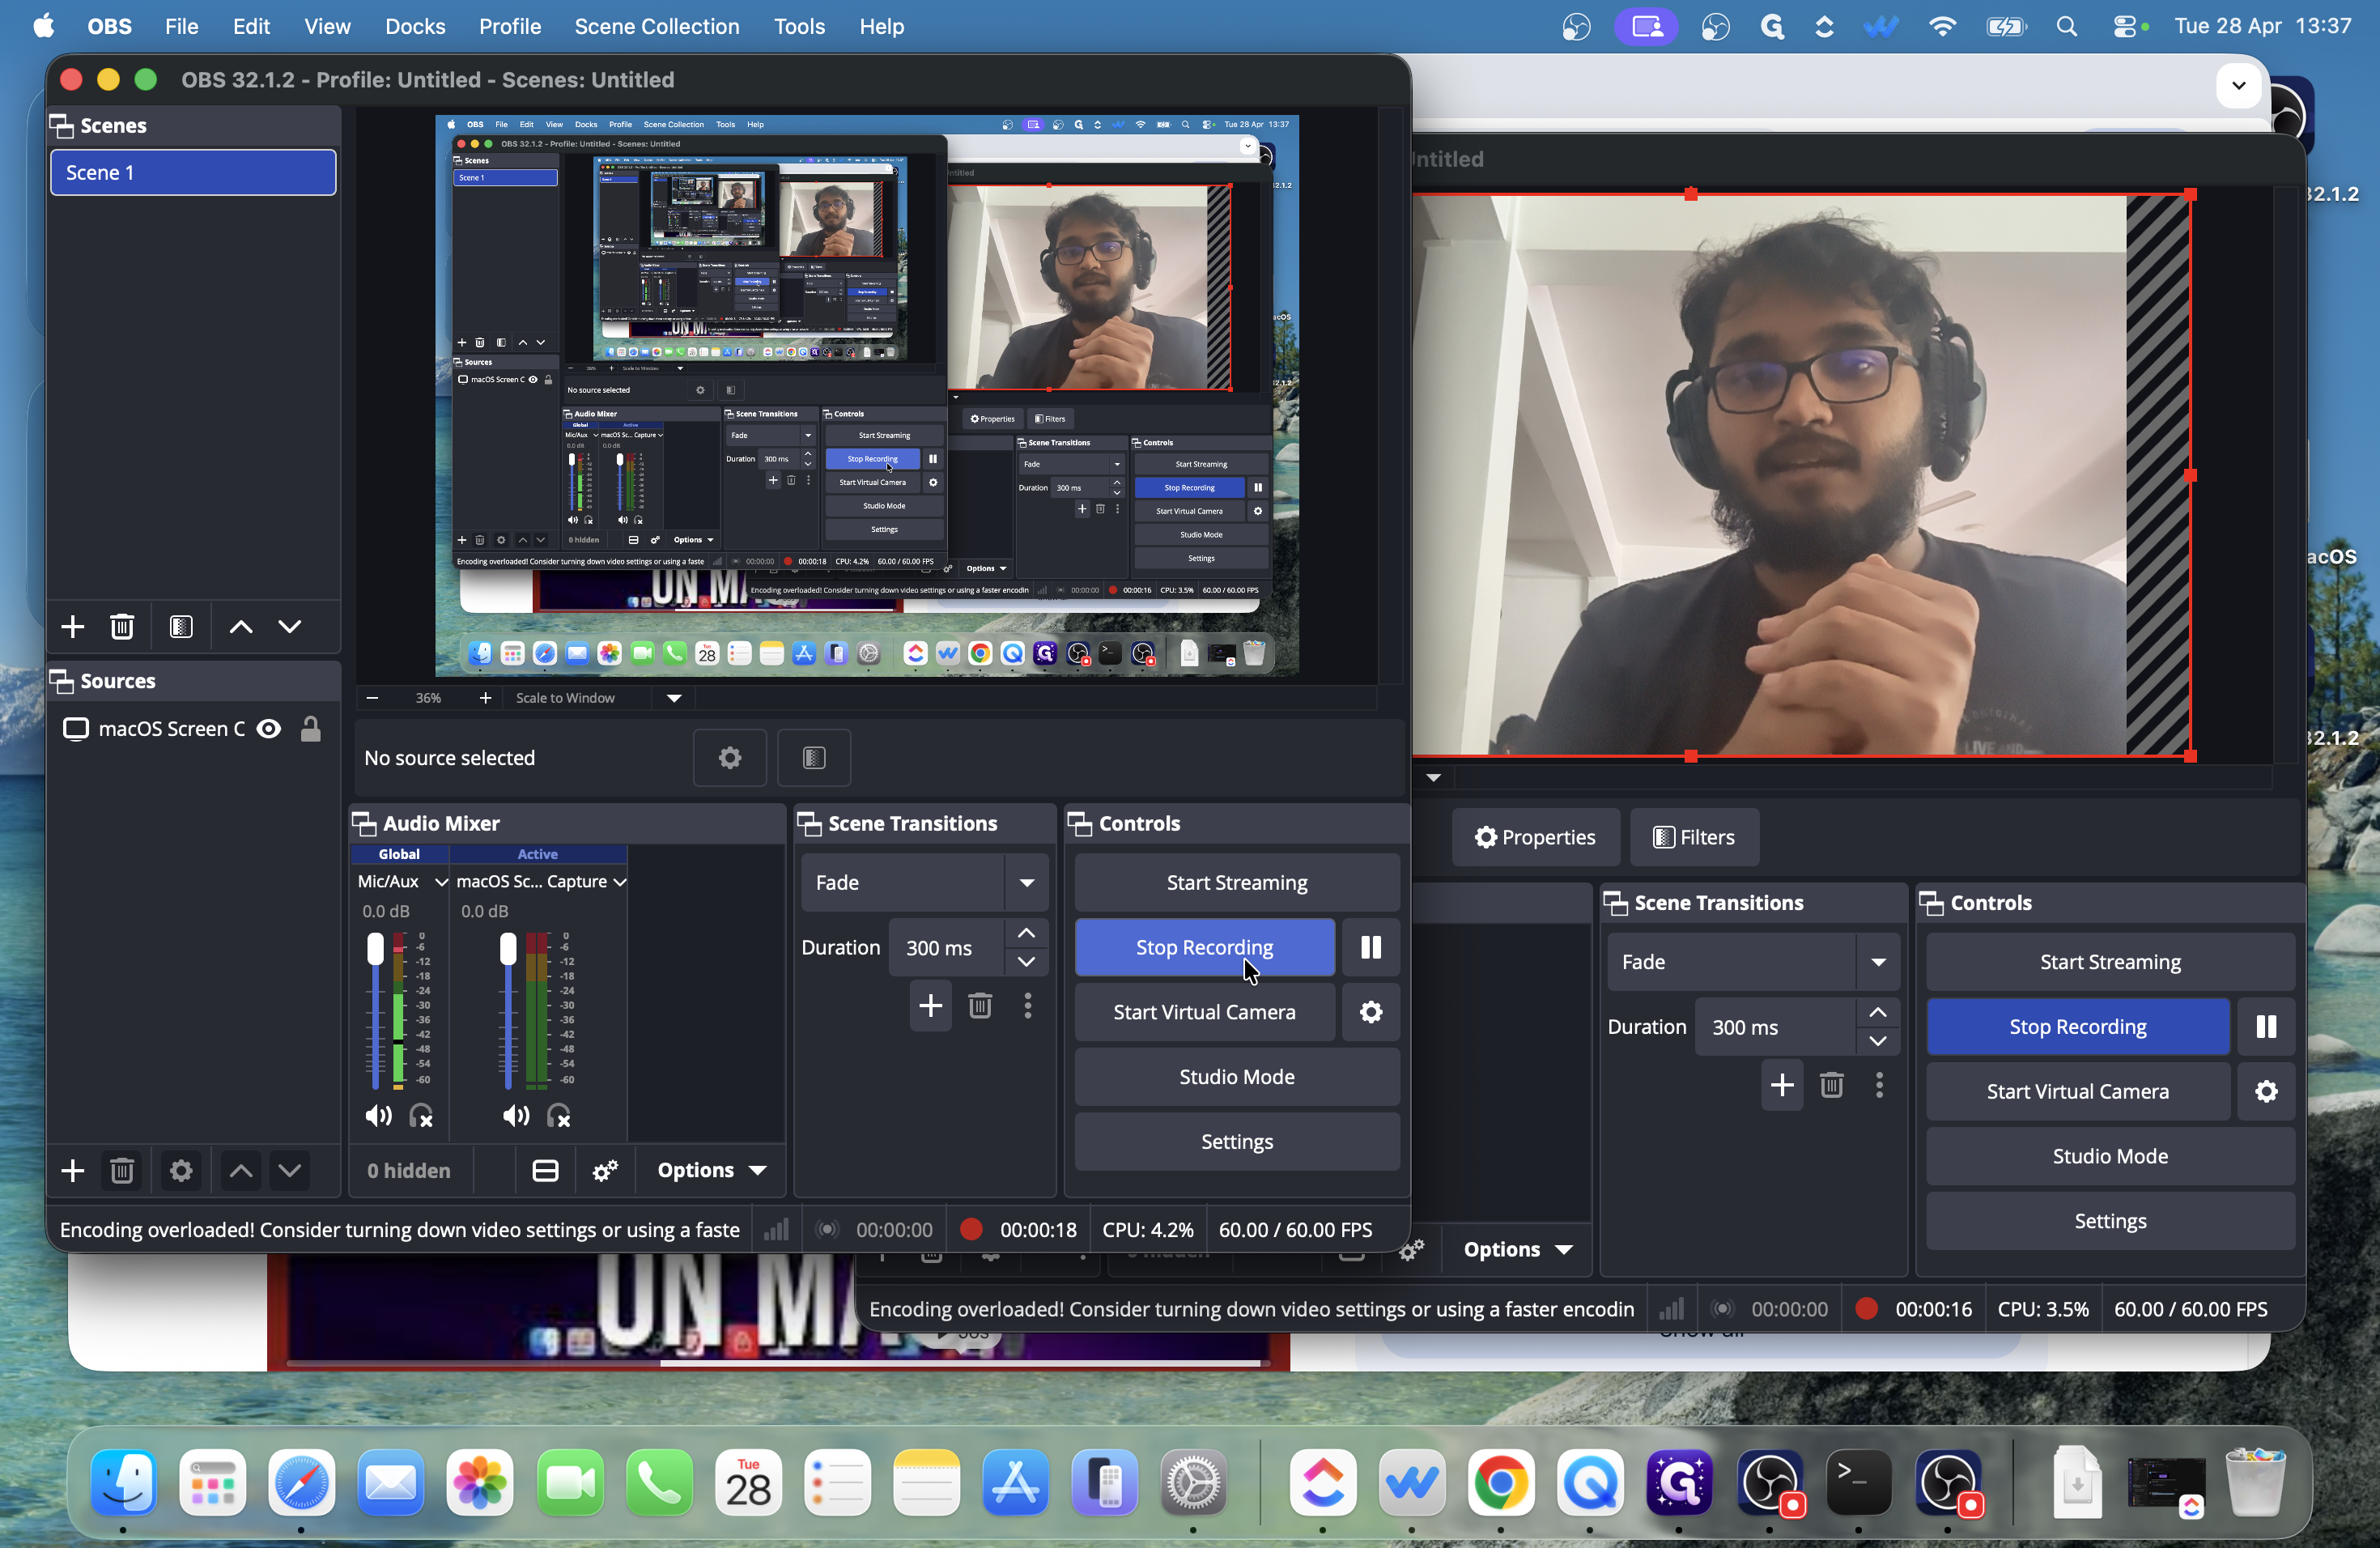Open the Profile menu
This screenshot has width=2380, height=1548.
click(510, 26)
